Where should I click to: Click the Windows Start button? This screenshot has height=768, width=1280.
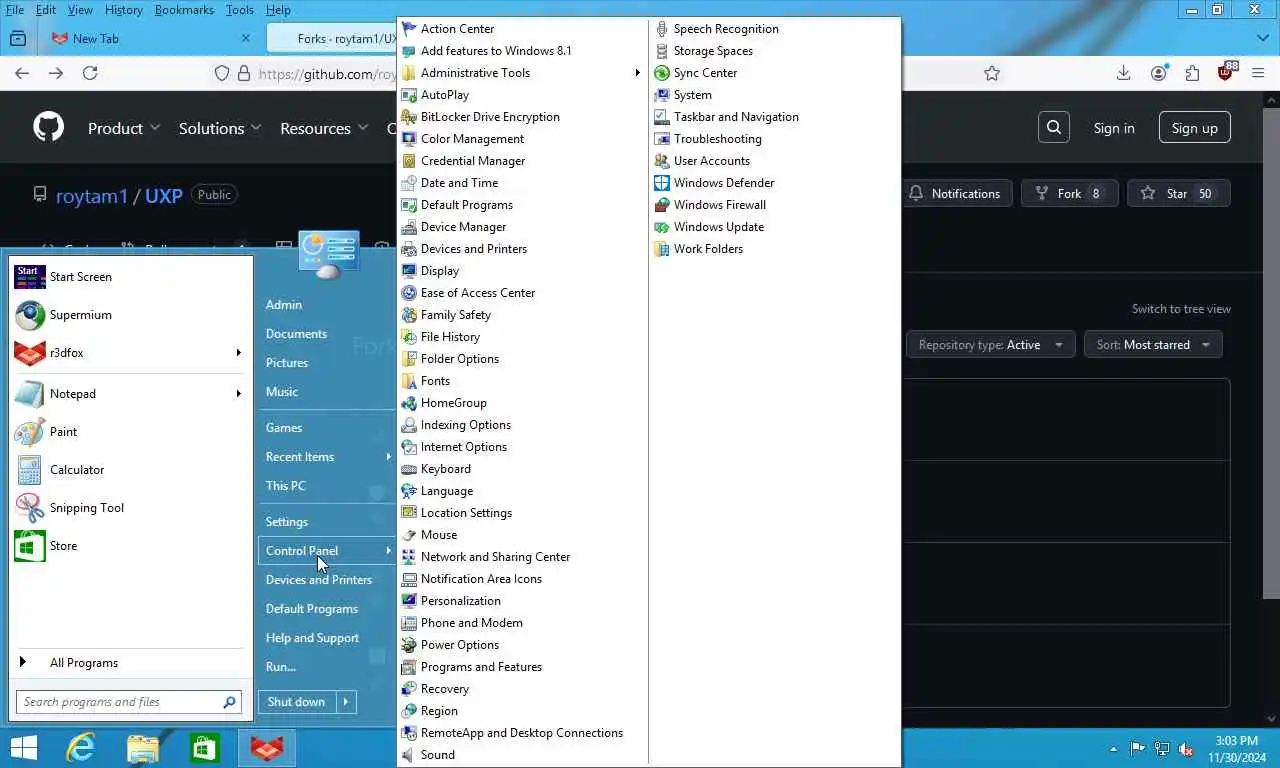tap(23, 748)
